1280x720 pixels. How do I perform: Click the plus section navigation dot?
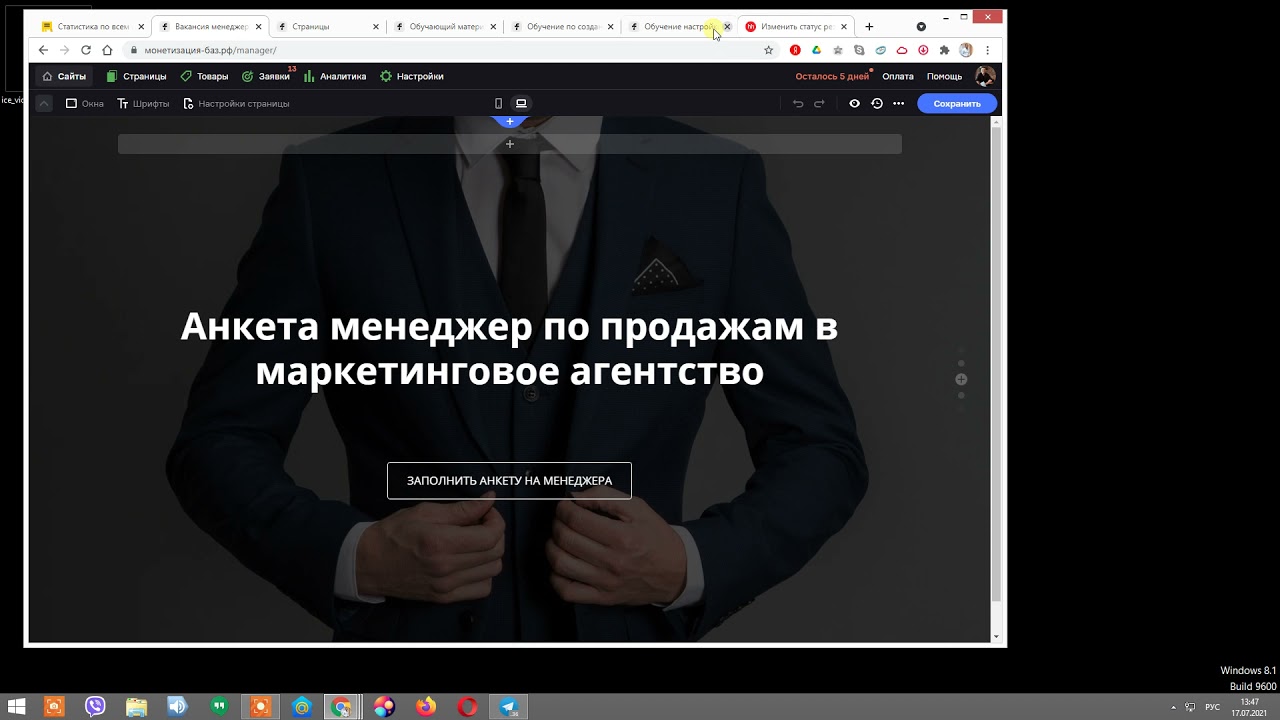click(961, 379)
